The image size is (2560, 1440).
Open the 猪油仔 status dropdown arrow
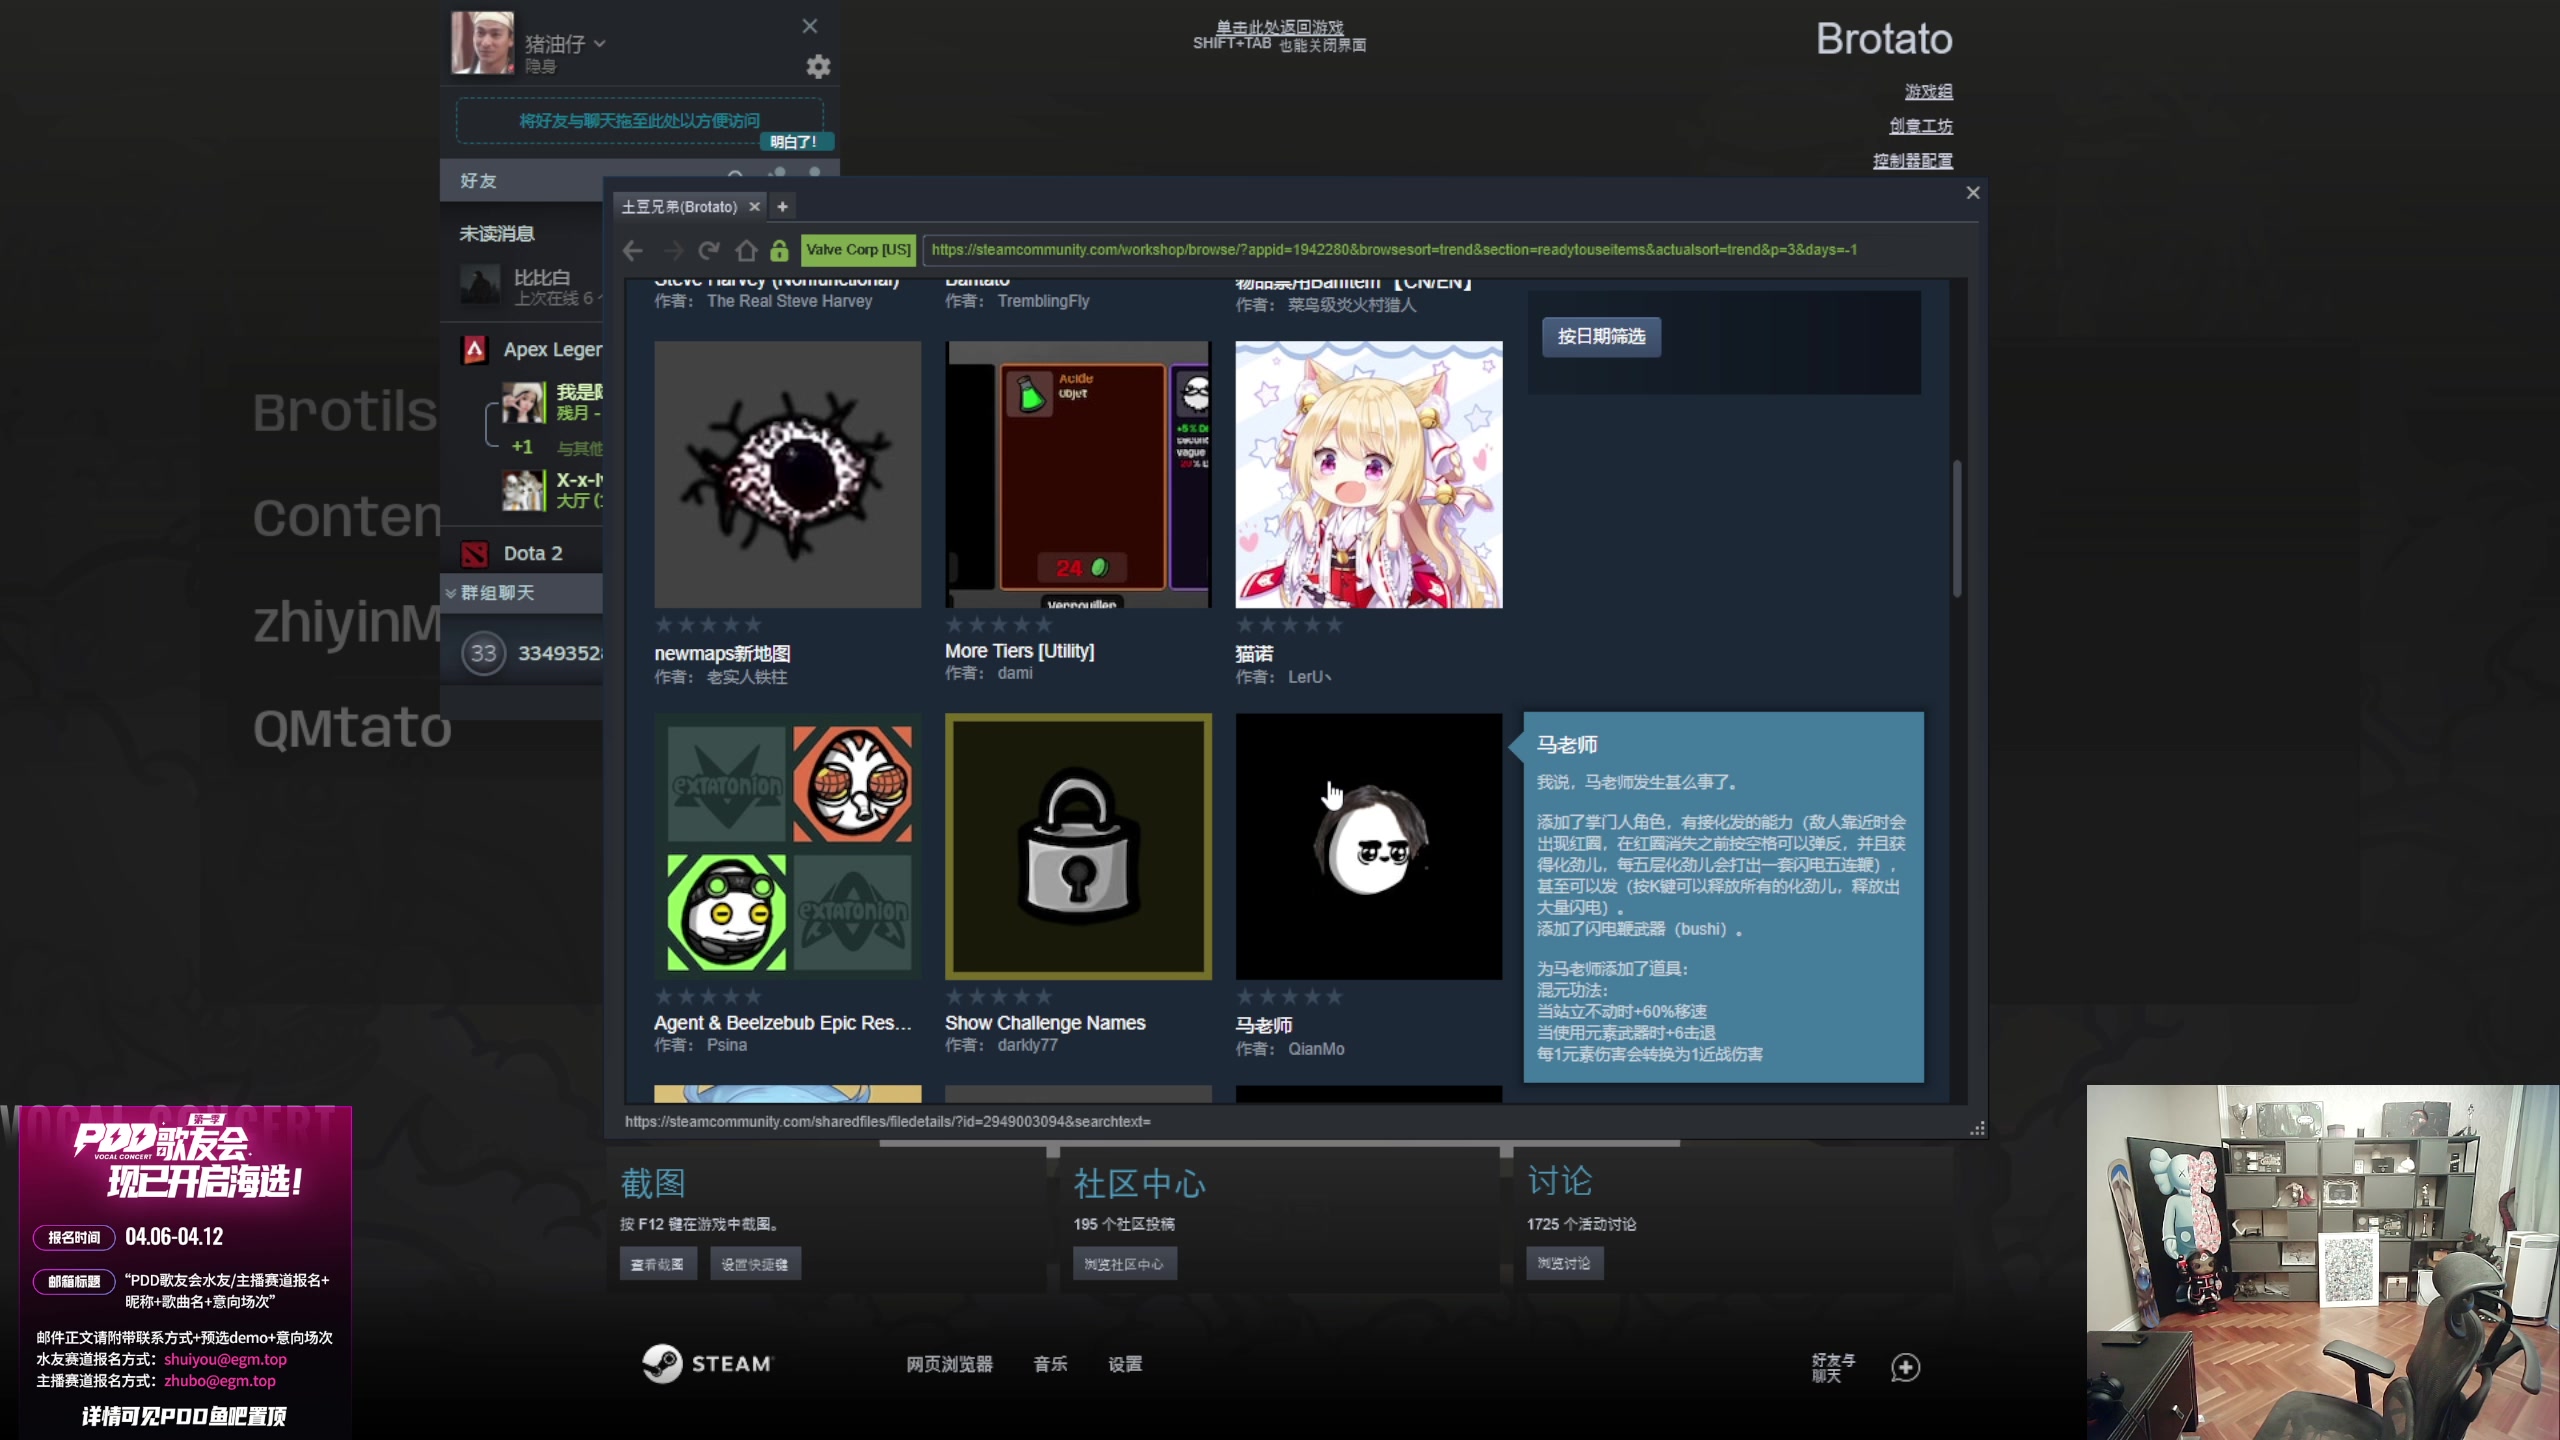tap(600, 44)
